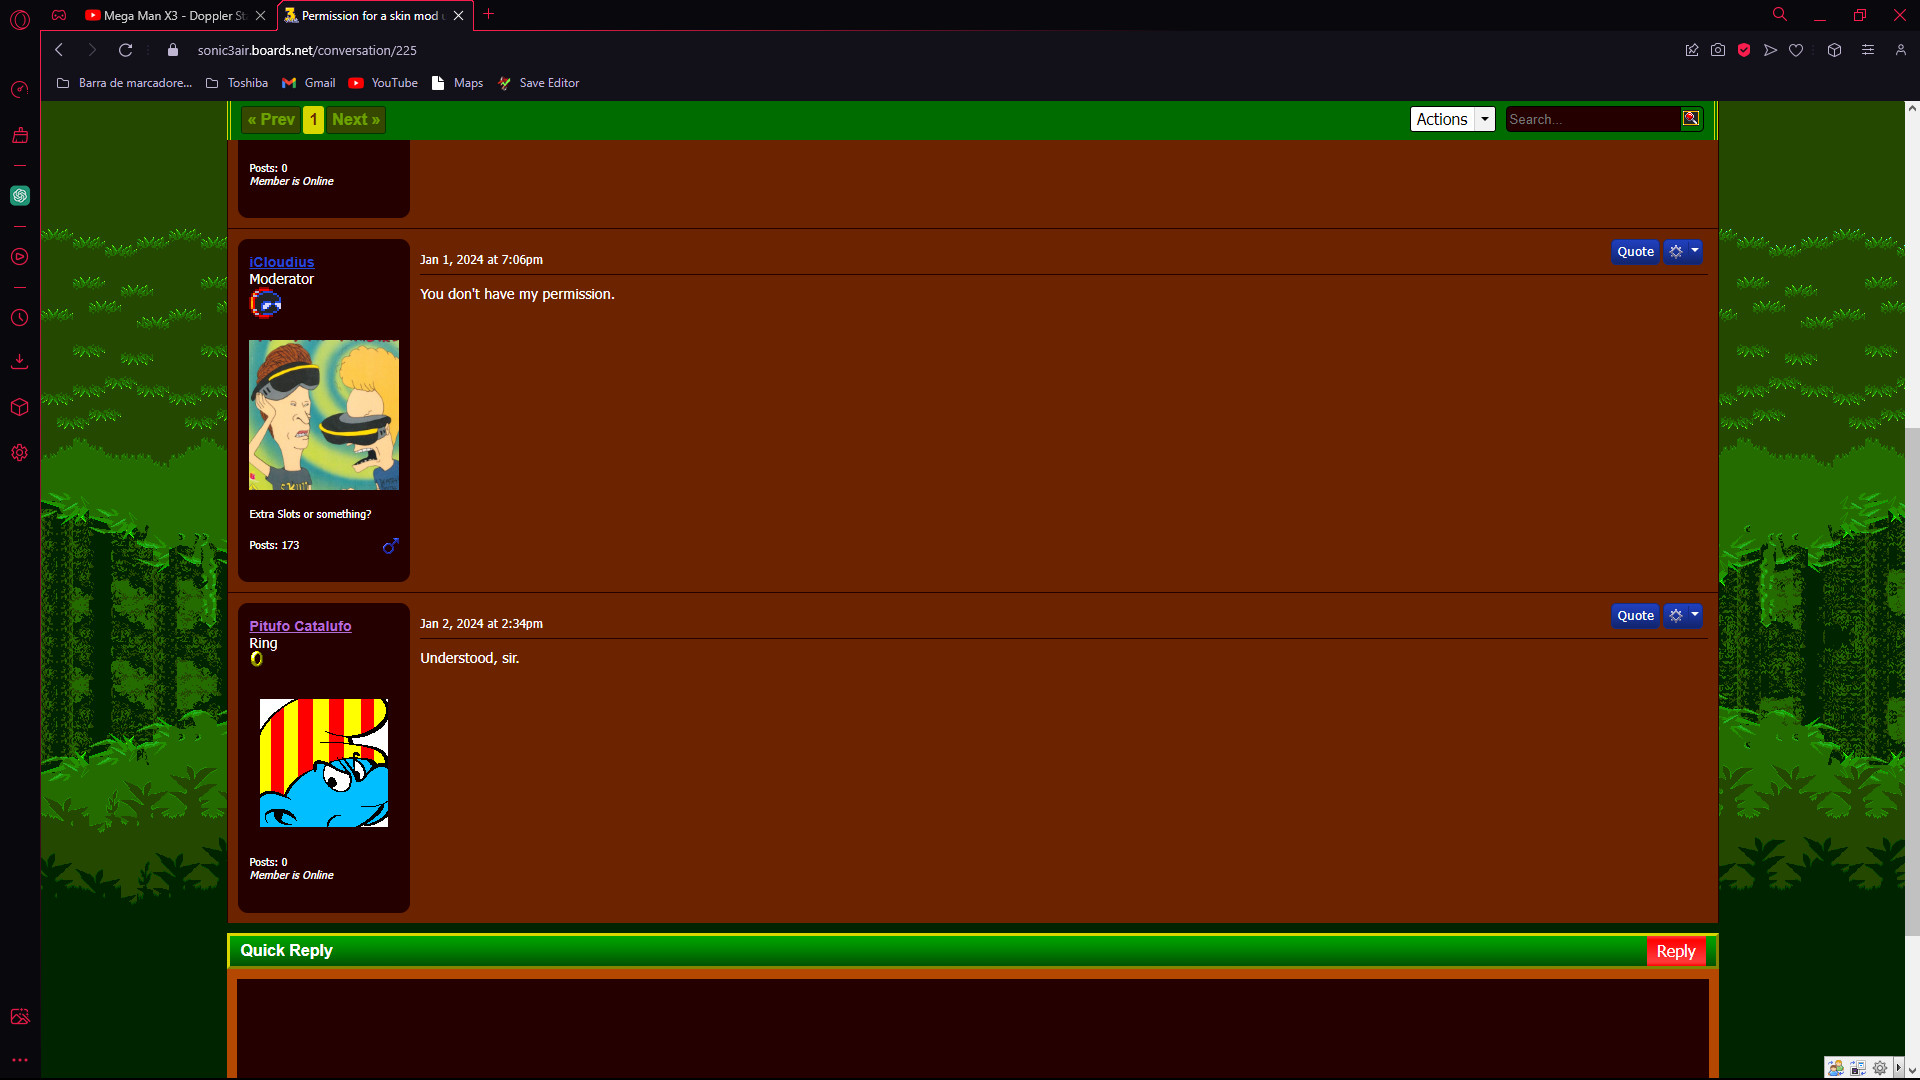Open iCloudius profile link
The image size is (1920, 1080).
coord(281,262)
